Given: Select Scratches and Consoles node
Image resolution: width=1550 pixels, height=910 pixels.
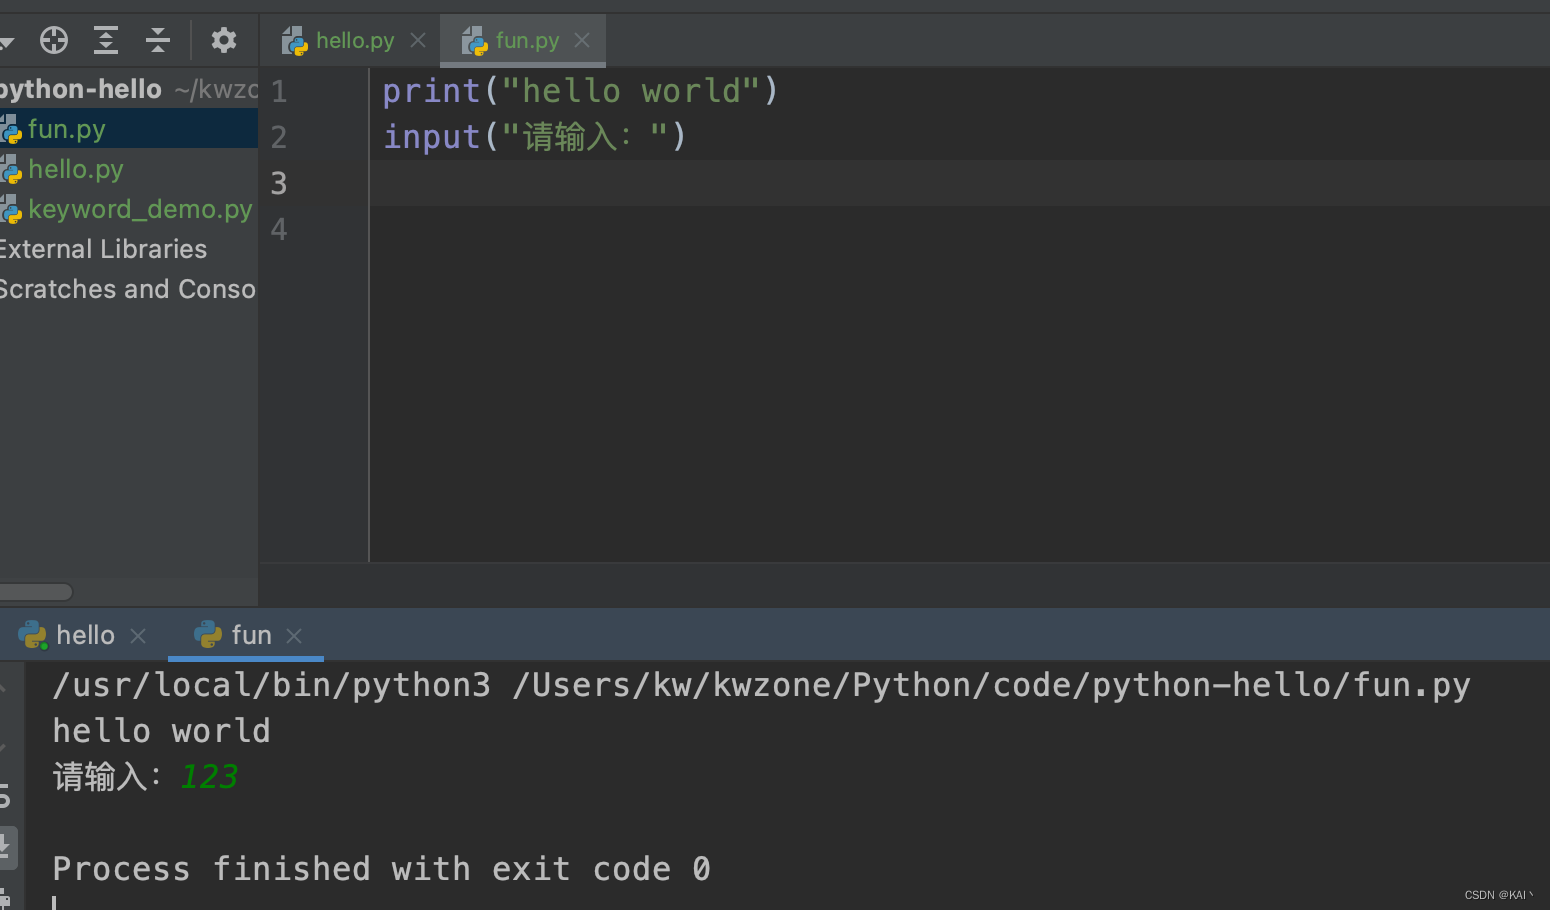Looking at the screenshot, I should (129, 289).
